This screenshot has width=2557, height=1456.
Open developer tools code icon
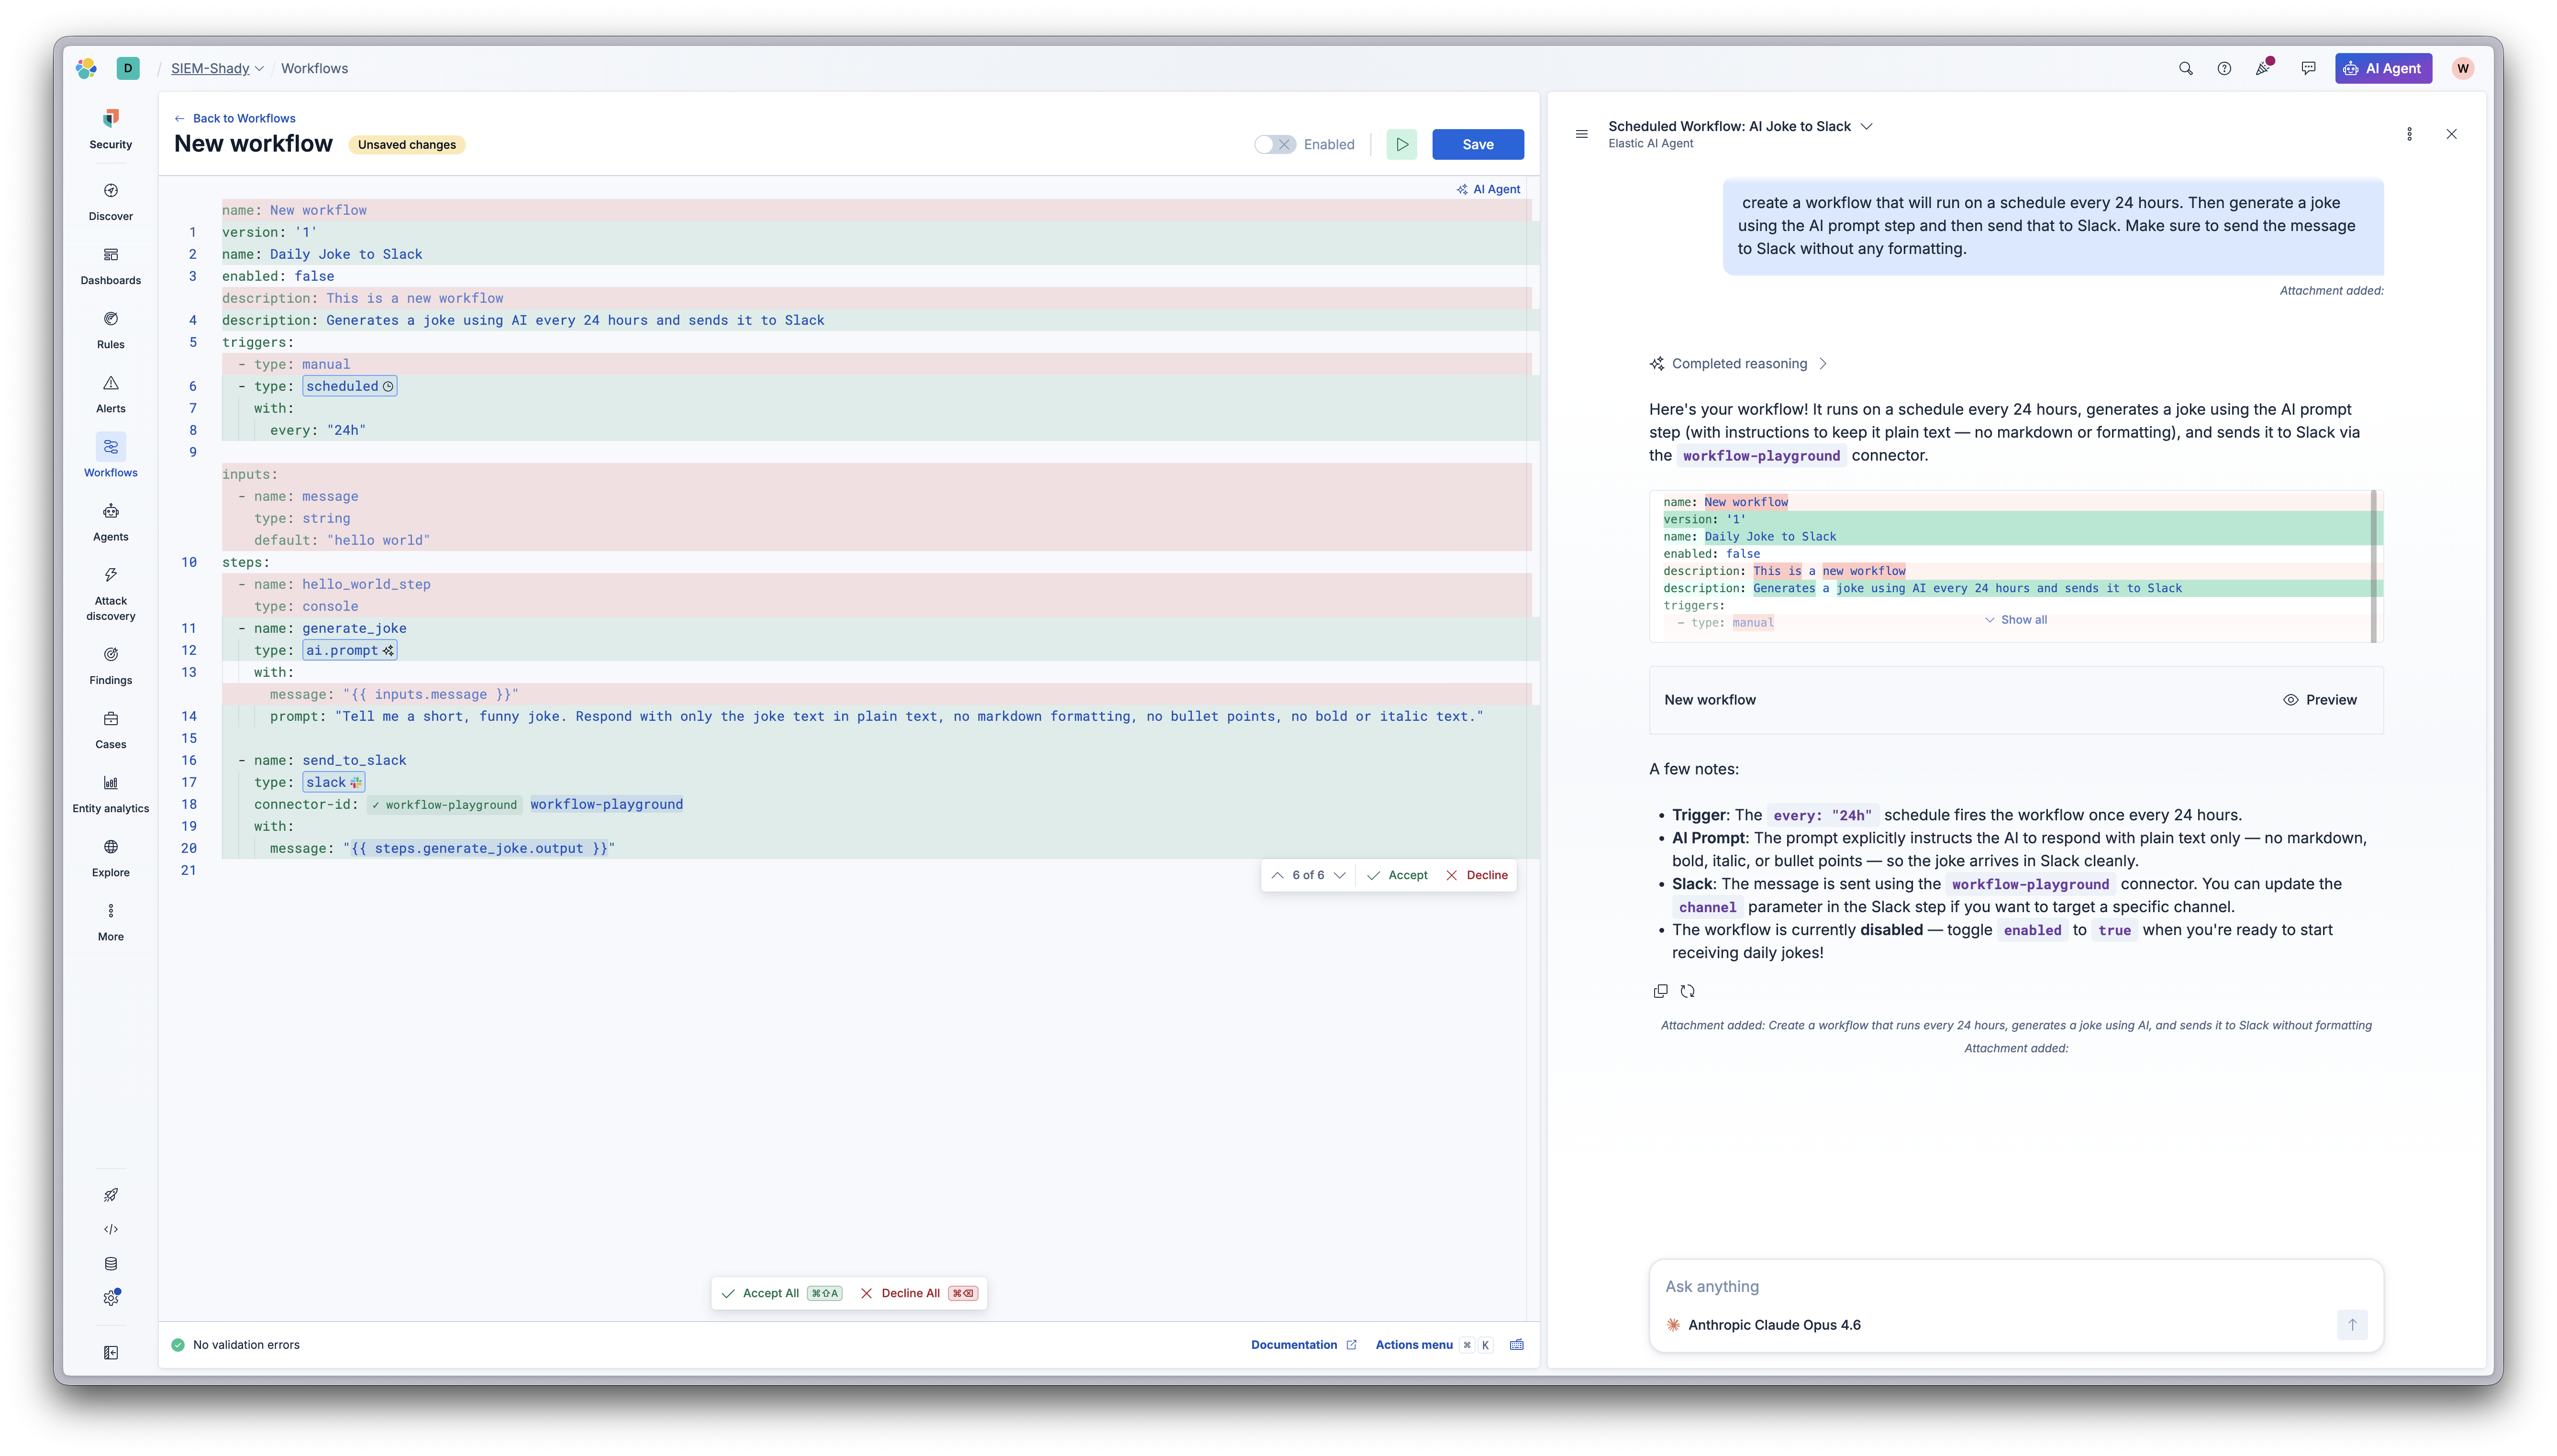[111, 1229]
